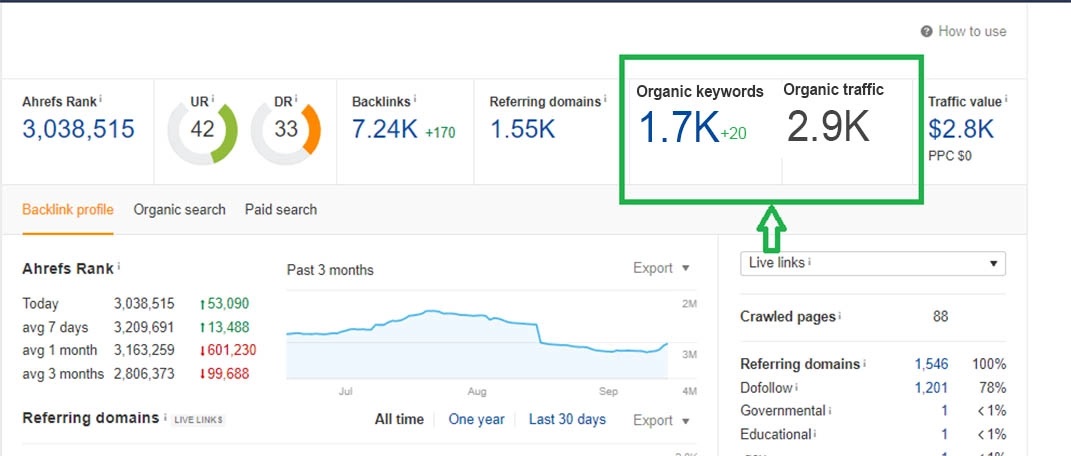Click info icon next to Ahrefs Rank header
The width and height of the screenshot is (1071, 456).
coord(101,99)
